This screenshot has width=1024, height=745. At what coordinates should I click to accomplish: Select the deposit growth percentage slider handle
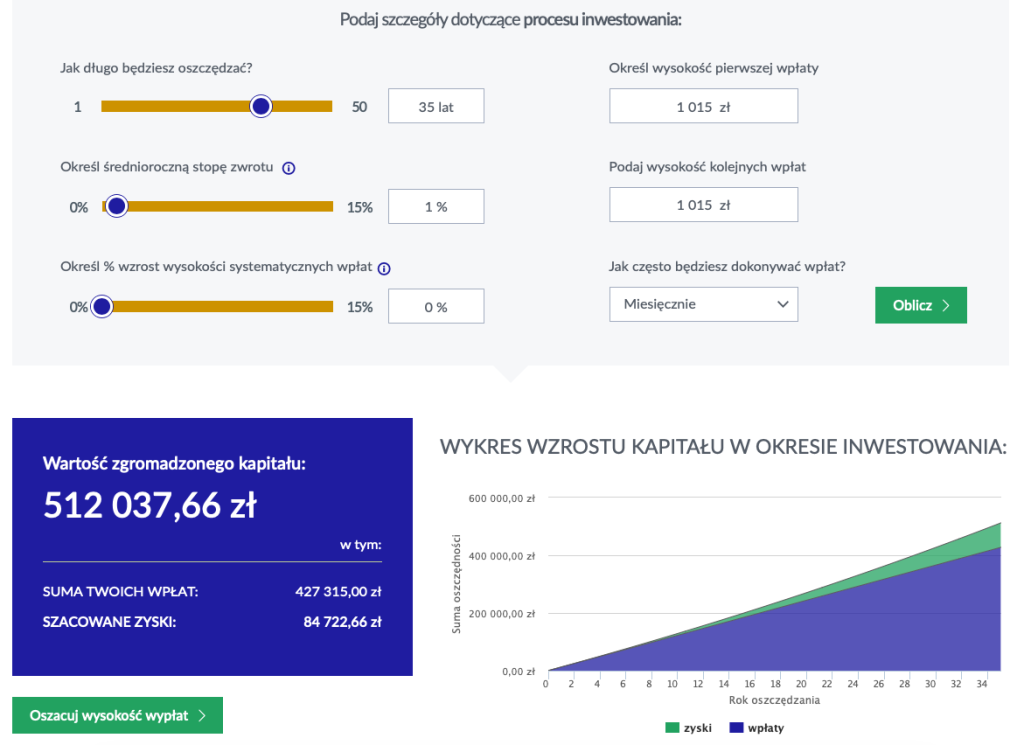[x=102, y=306]
